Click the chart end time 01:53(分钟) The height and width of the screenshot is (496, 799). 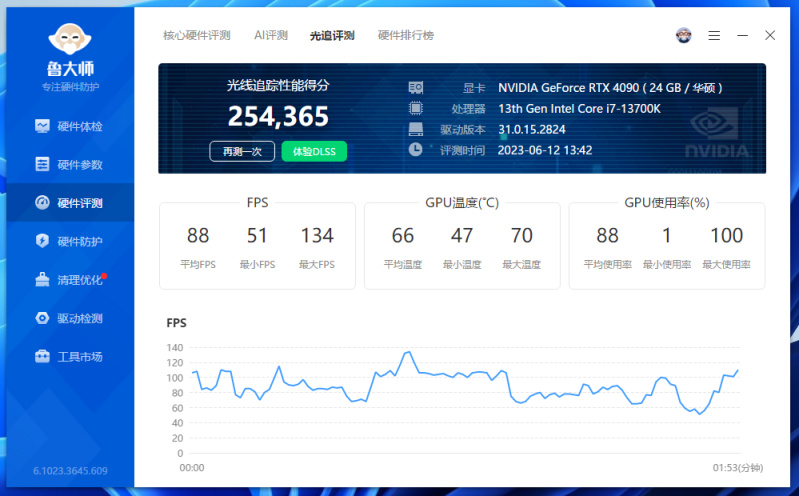737,467
